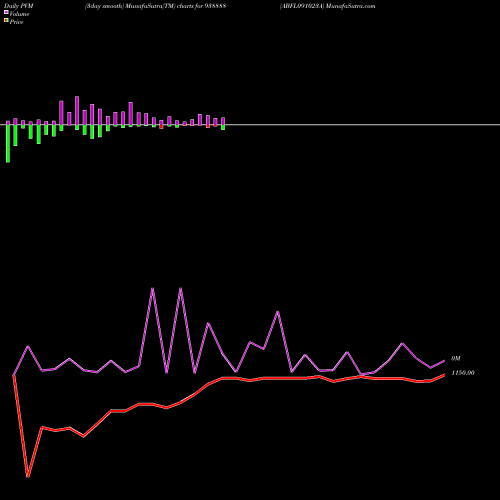
Task: Select the 'Price' legend label
Action: tap(16, 22)
